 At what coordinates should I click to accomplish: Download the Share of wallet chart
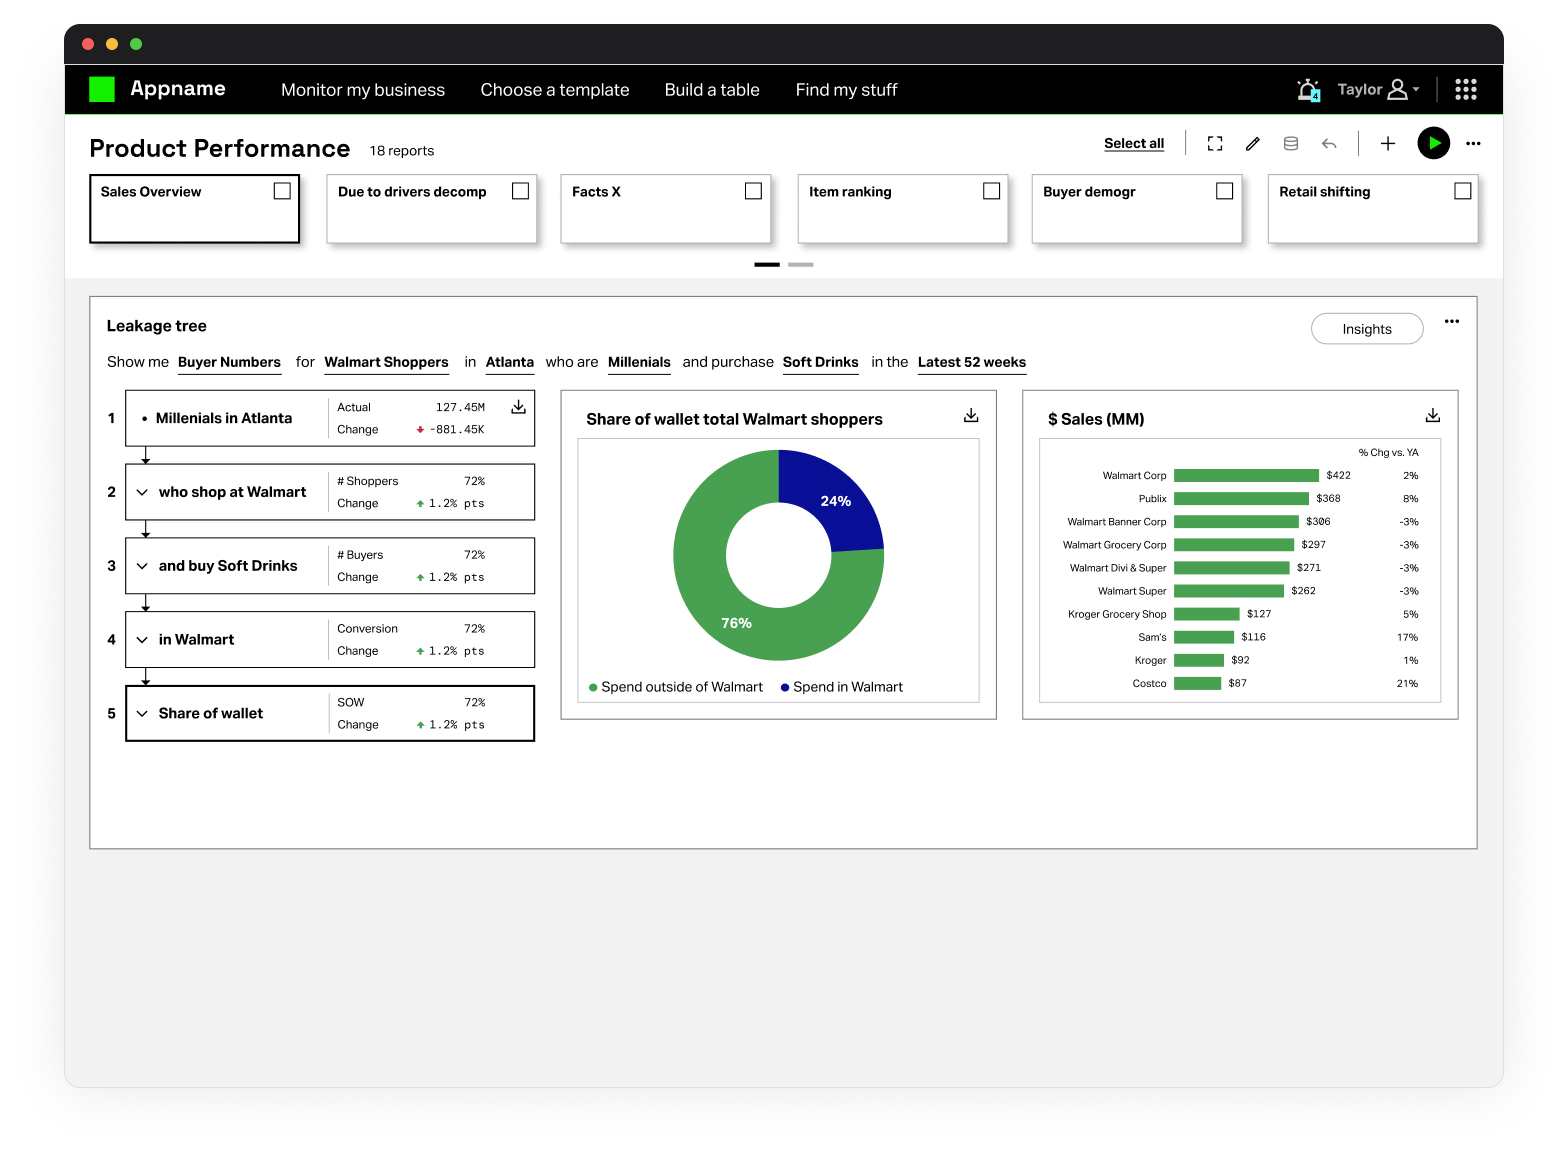pyautogui.click(x=970, y=416)
